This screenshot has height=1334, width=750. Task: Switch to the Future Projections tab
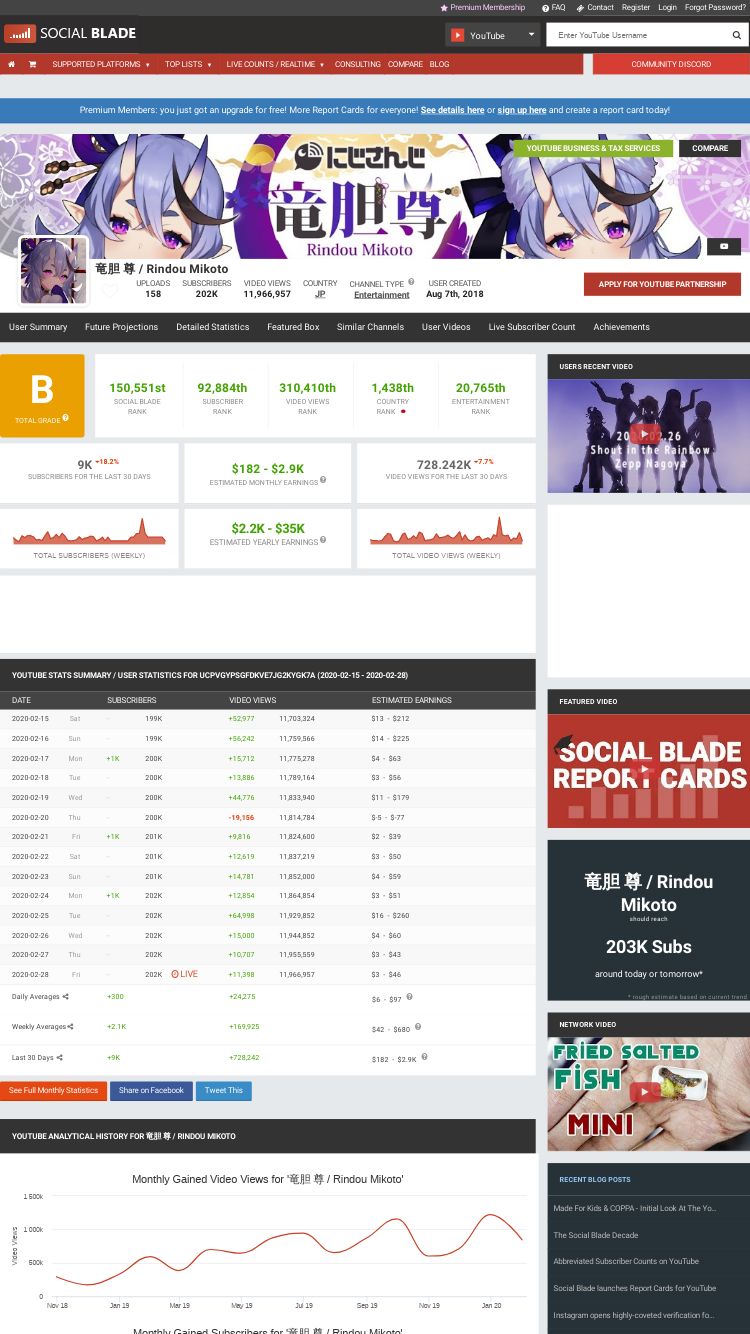121,327
